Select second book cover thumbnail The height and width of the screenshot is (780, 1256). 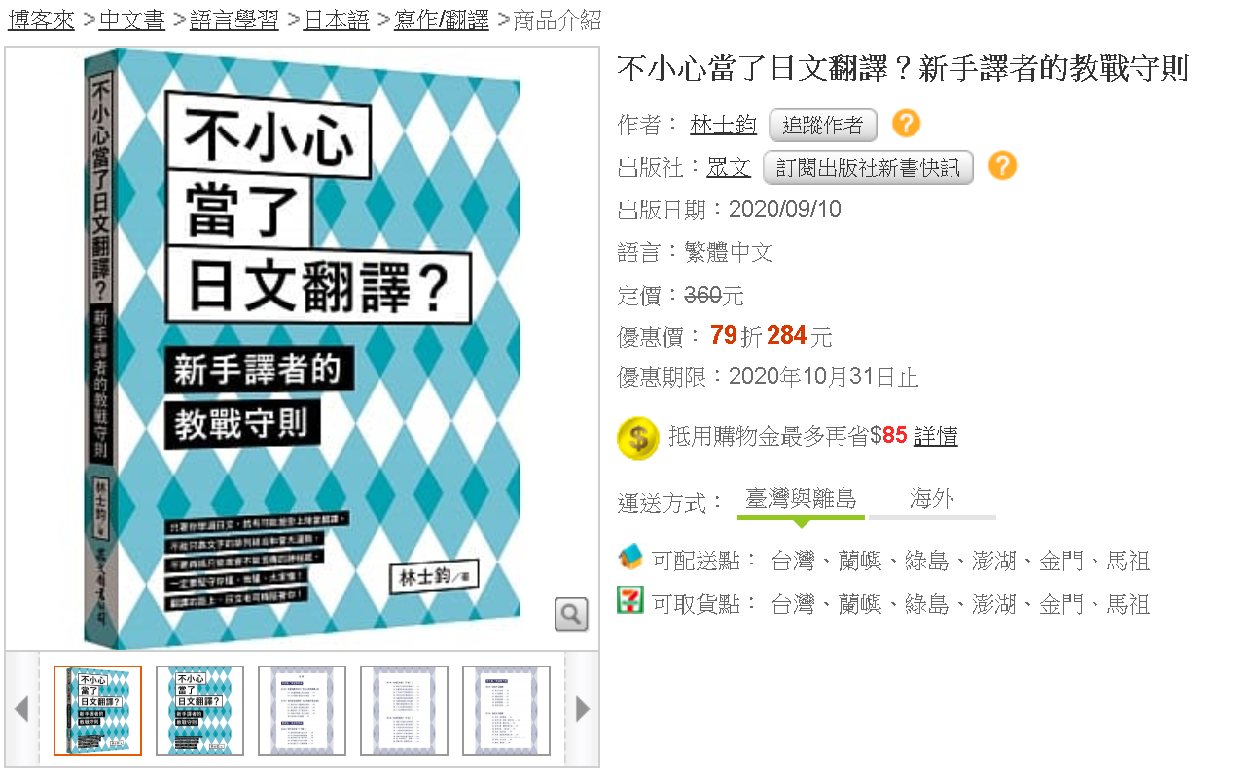(200, 710)
